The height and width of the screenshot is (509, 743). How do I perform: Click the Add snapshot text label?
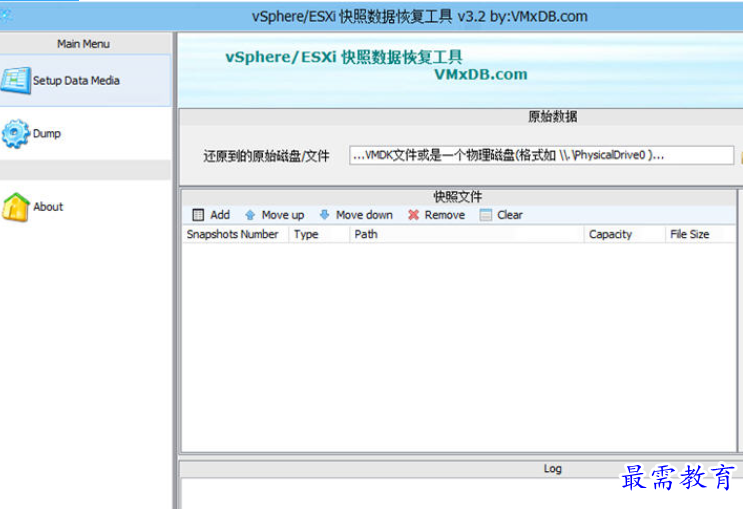coord(220,215)
